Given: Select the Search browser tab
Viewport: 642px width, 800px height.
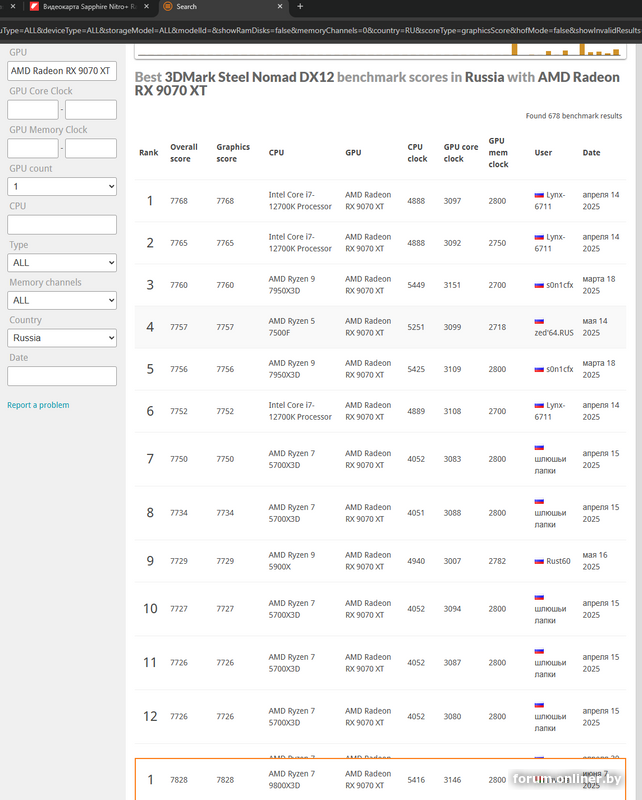Looking at the screenshot, I should pos(223,7).
